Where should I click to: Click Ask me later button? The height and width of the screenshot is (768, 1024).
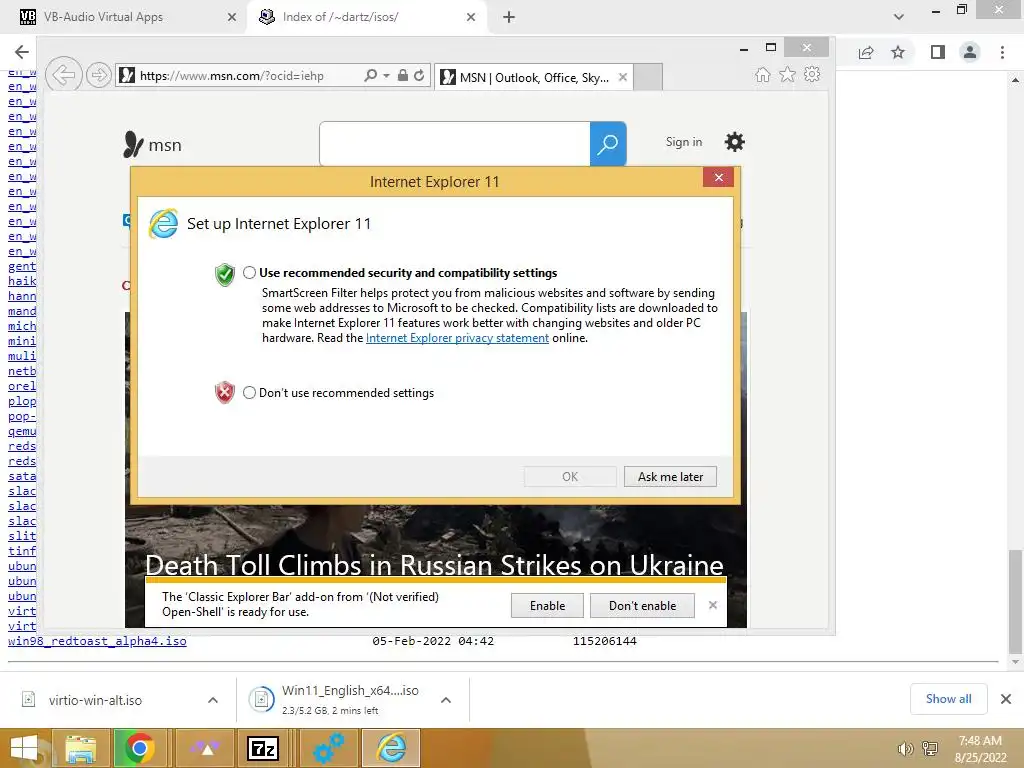point(670,477)
